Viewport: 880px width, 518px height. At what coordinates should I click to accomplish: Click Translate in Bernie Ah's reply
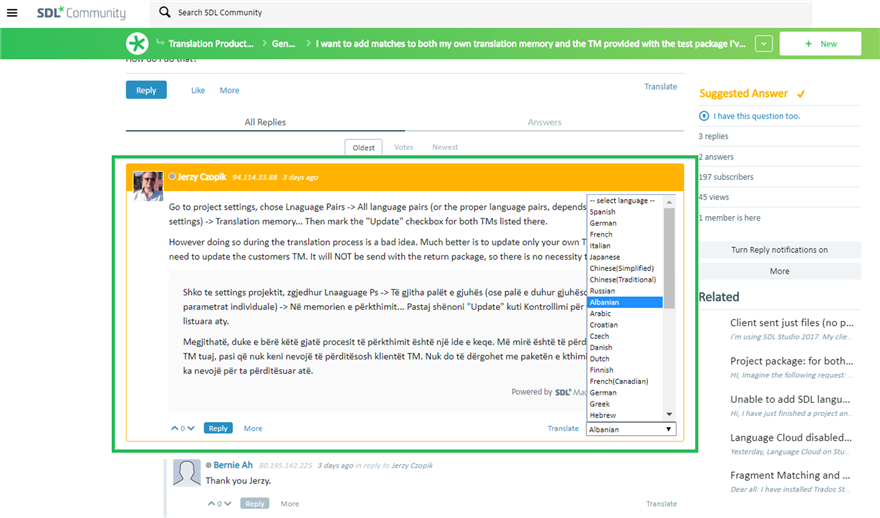click(x=661, y=503)
